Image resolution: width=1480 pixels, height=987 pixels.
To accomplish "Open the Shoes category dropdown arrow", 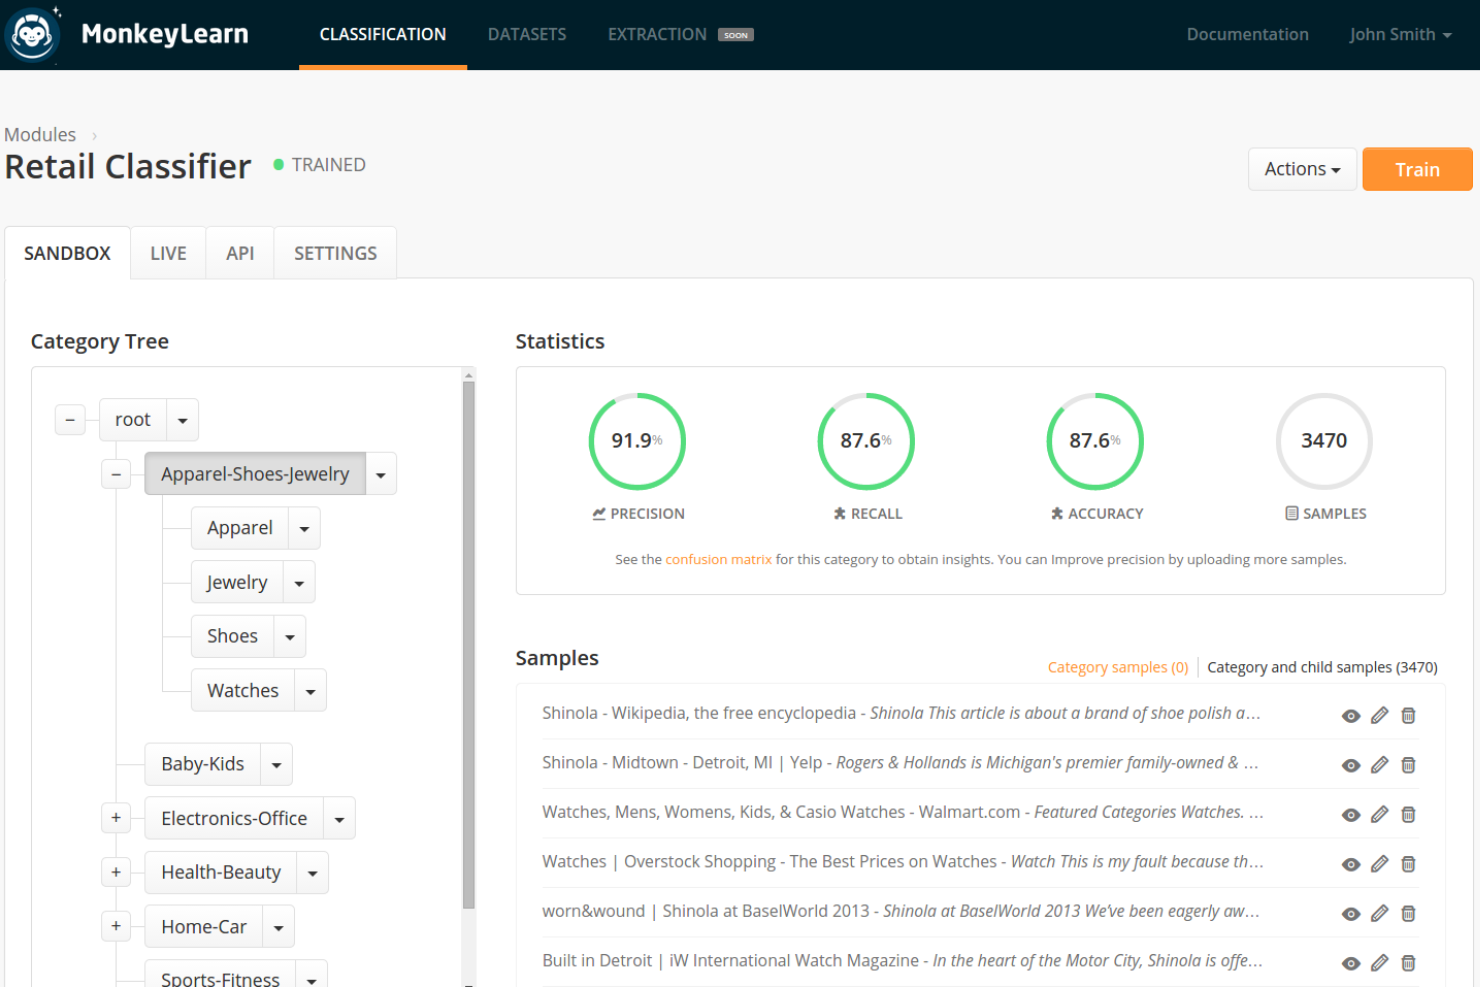I will pos(290,636).
